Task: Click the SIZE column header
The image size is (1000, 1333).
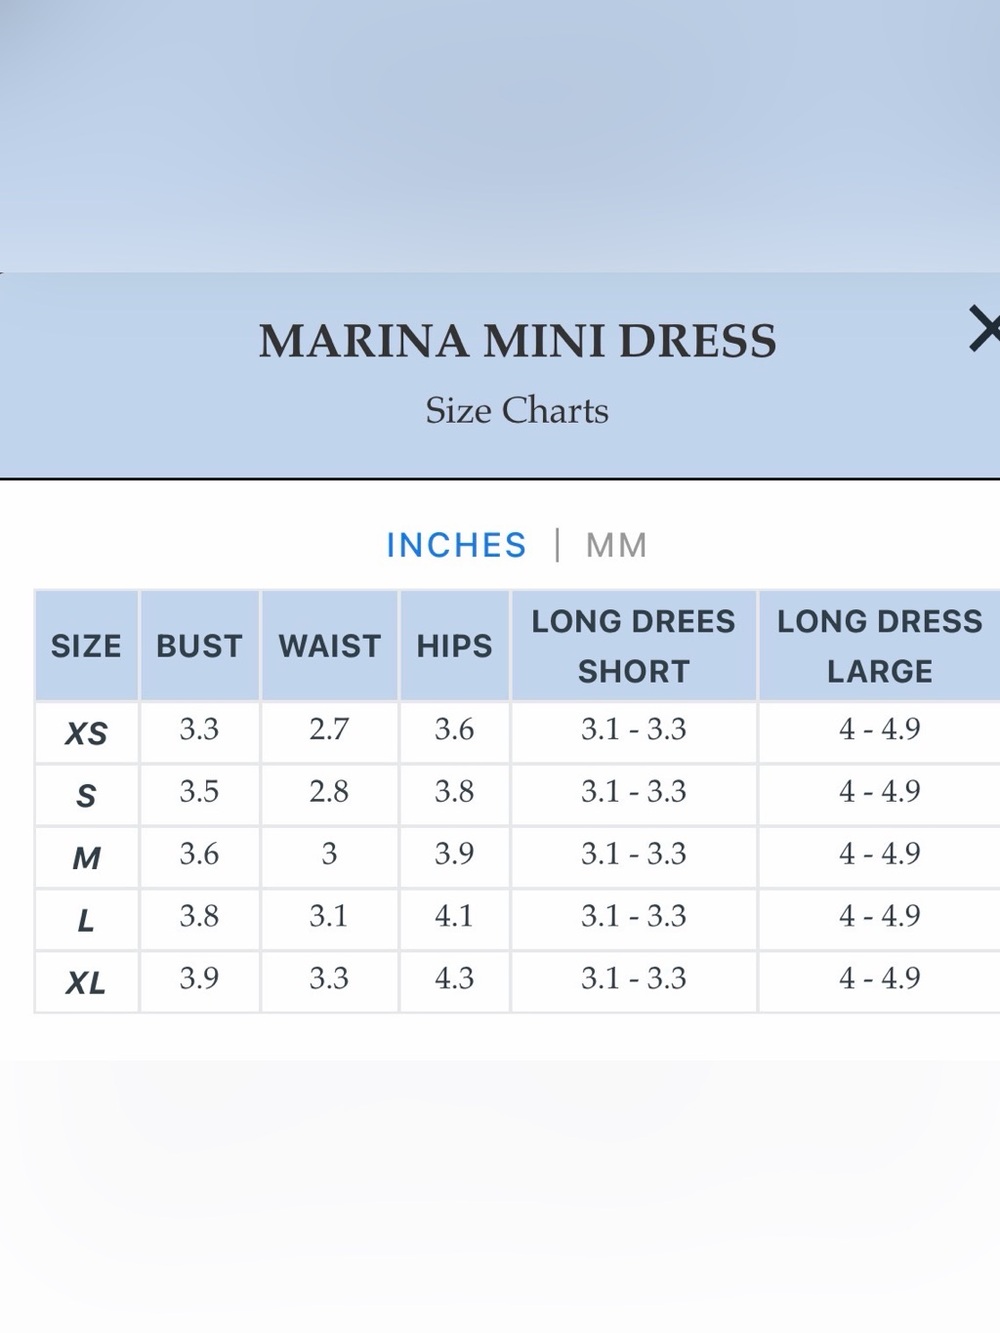Action: pos(86,646)
